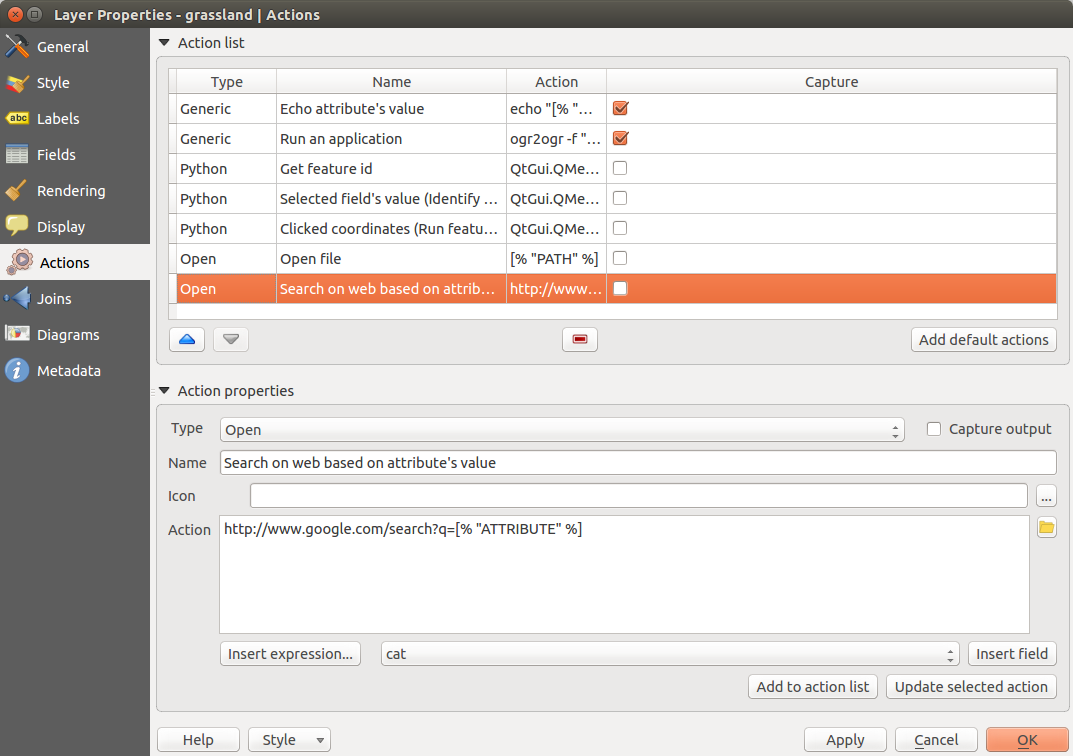Open the Metadata info icon in sidebar

[17, 371]
